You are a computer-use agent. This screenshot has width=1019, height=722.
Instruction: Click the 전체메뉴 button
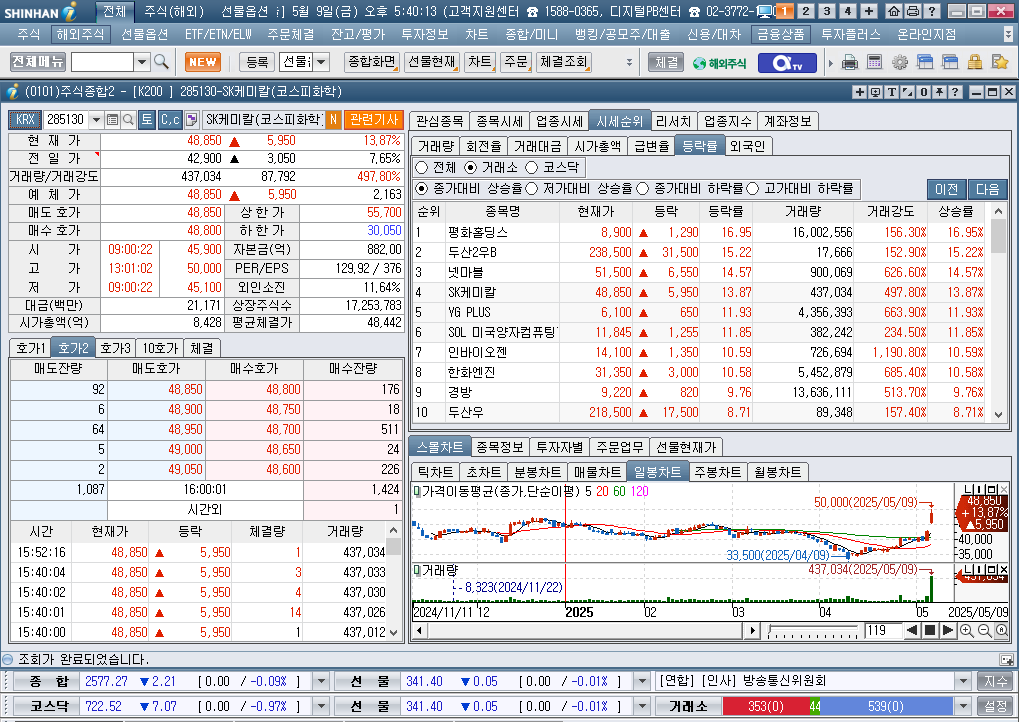38,62
